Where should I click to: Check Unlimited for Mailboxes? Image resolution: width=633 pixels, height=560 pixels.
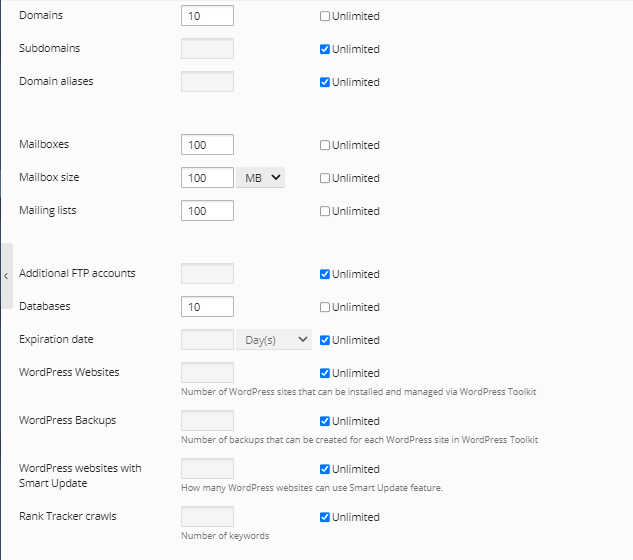point(325,145)
